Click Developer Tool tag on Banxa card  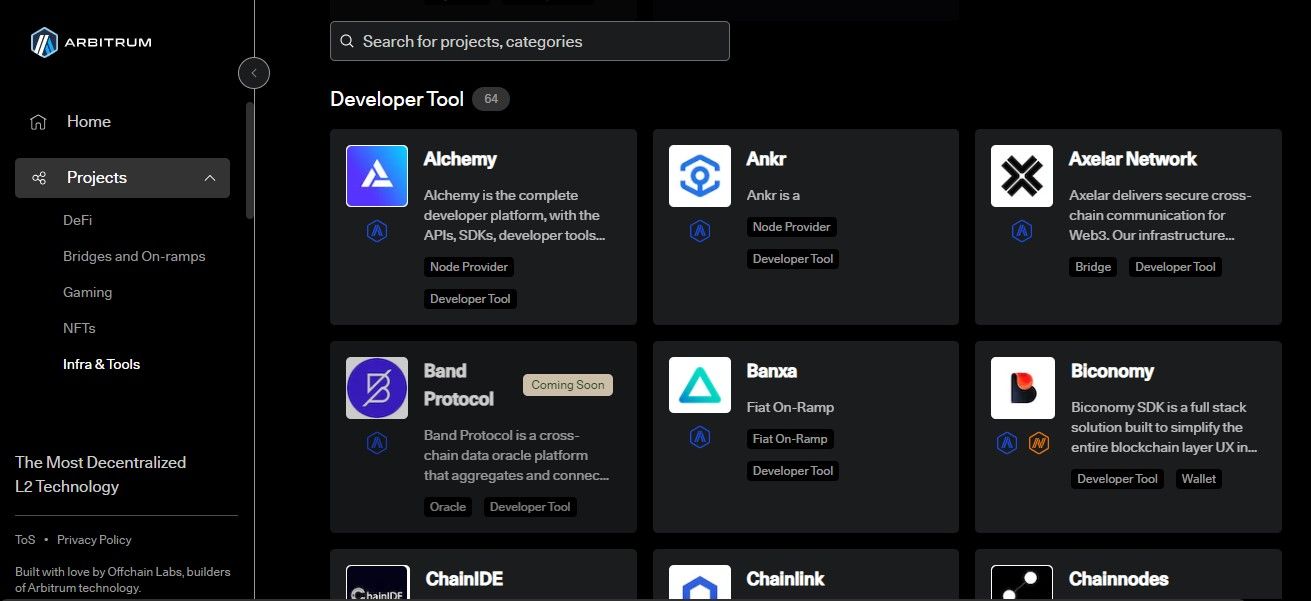coord(793,471)
